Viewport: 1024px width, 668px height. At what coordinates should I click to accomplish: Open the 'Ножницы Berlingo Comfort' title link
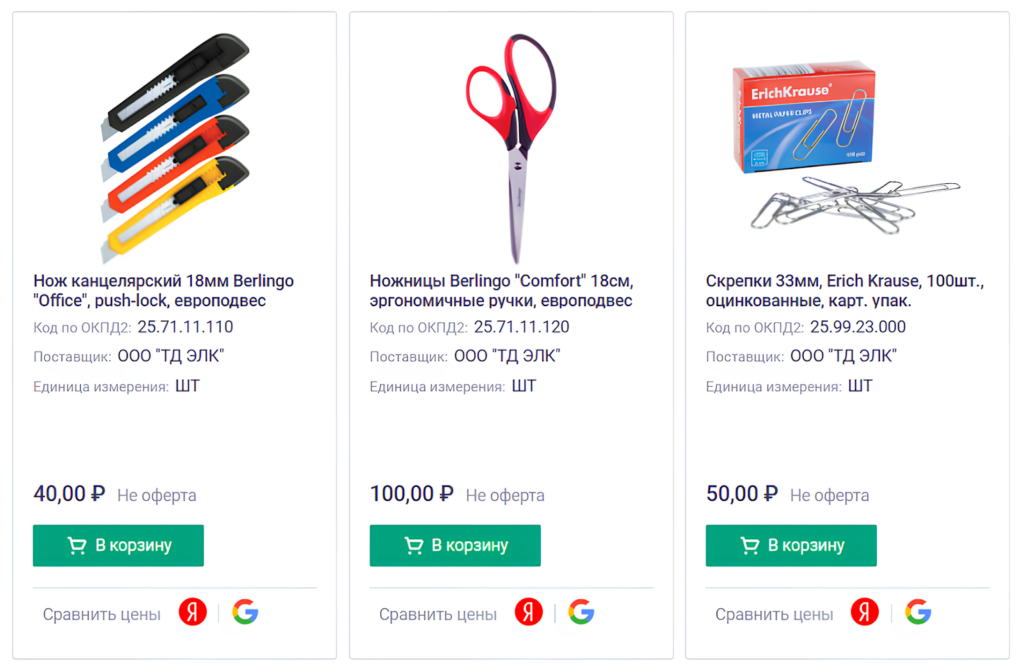click(x=502, y=291)
